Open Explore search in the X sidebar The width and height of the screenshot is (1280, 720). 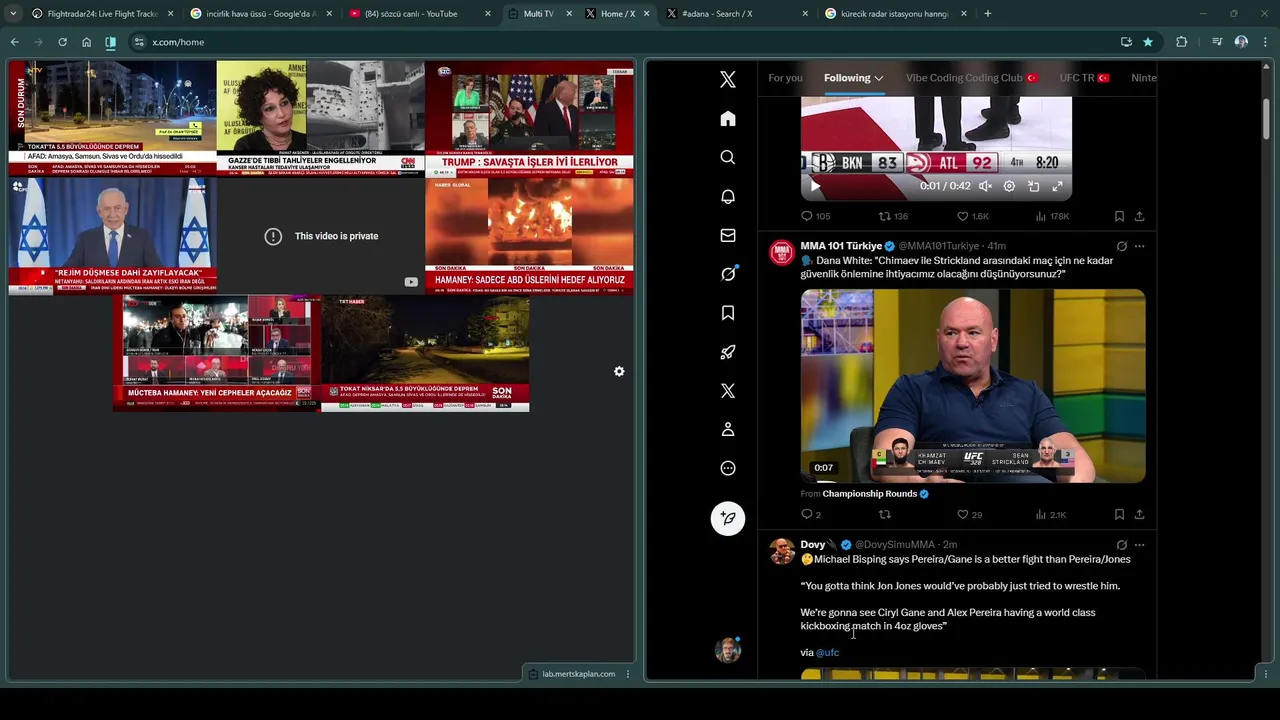[728, 158]
